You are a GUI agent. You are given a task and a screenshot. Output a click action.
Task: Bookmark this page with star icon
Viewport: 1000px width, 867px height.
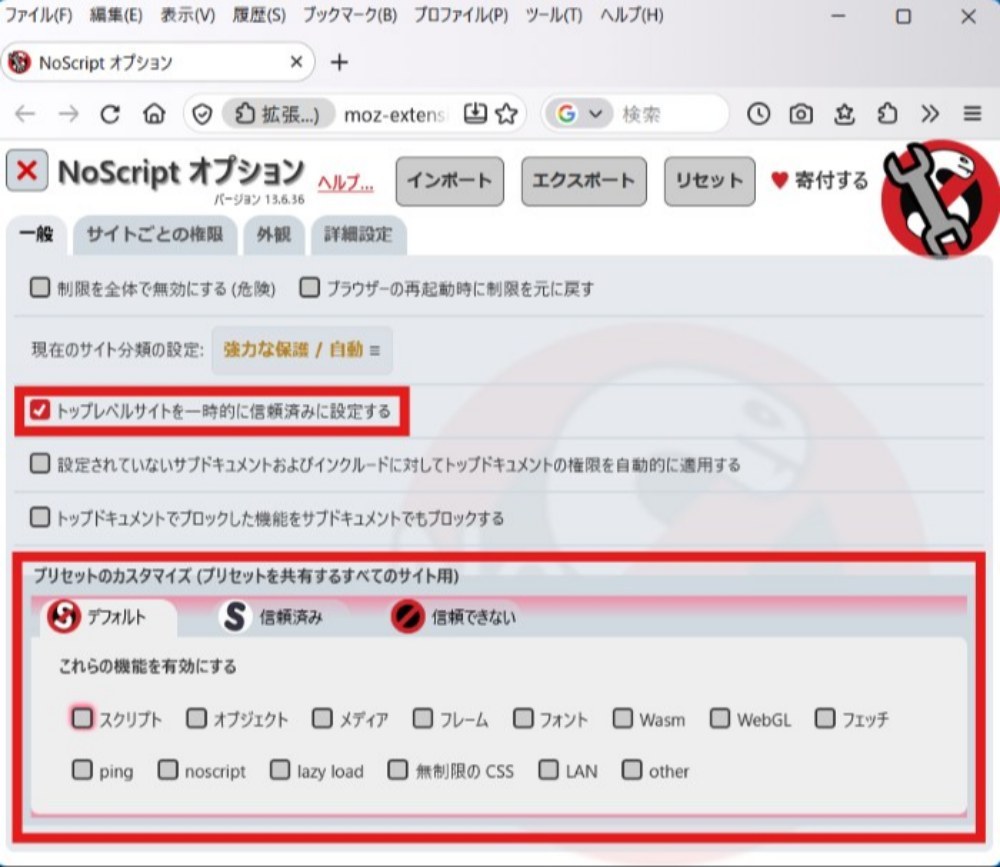(x=507, y=114)
